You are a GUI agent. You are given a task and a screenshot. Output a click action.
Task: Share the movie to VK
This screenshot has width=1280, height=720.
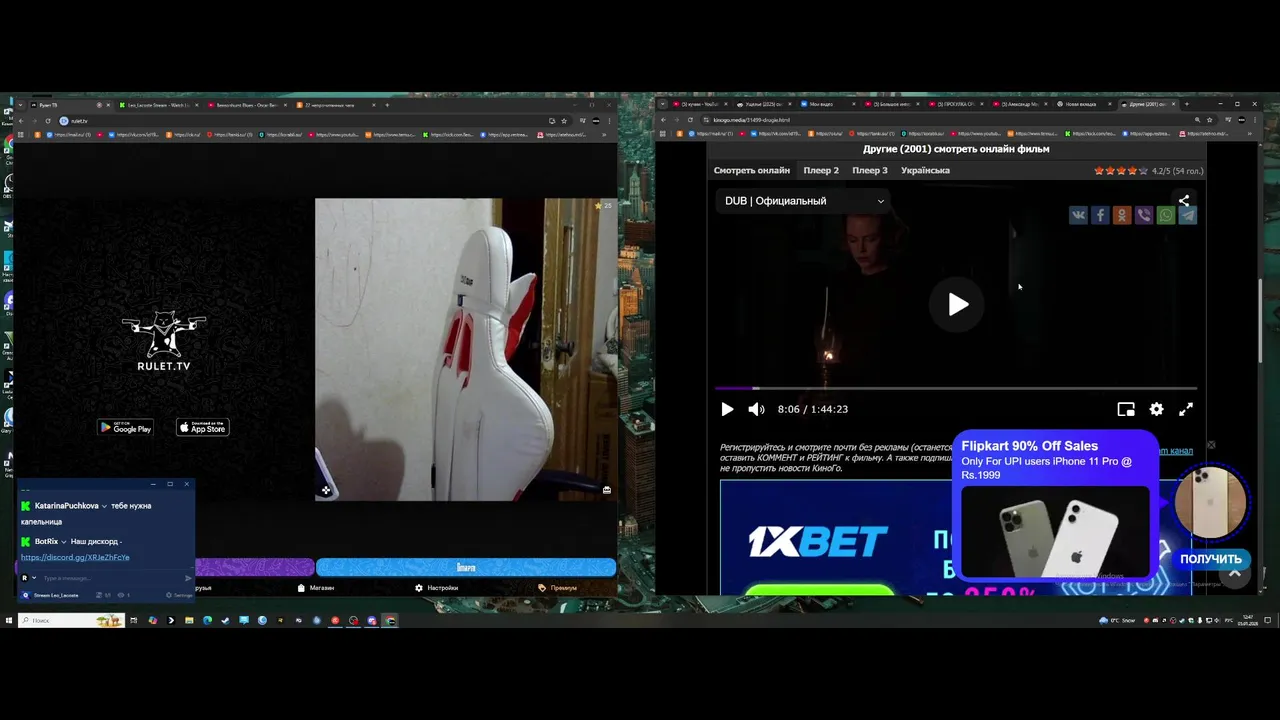click(1078, 215)
